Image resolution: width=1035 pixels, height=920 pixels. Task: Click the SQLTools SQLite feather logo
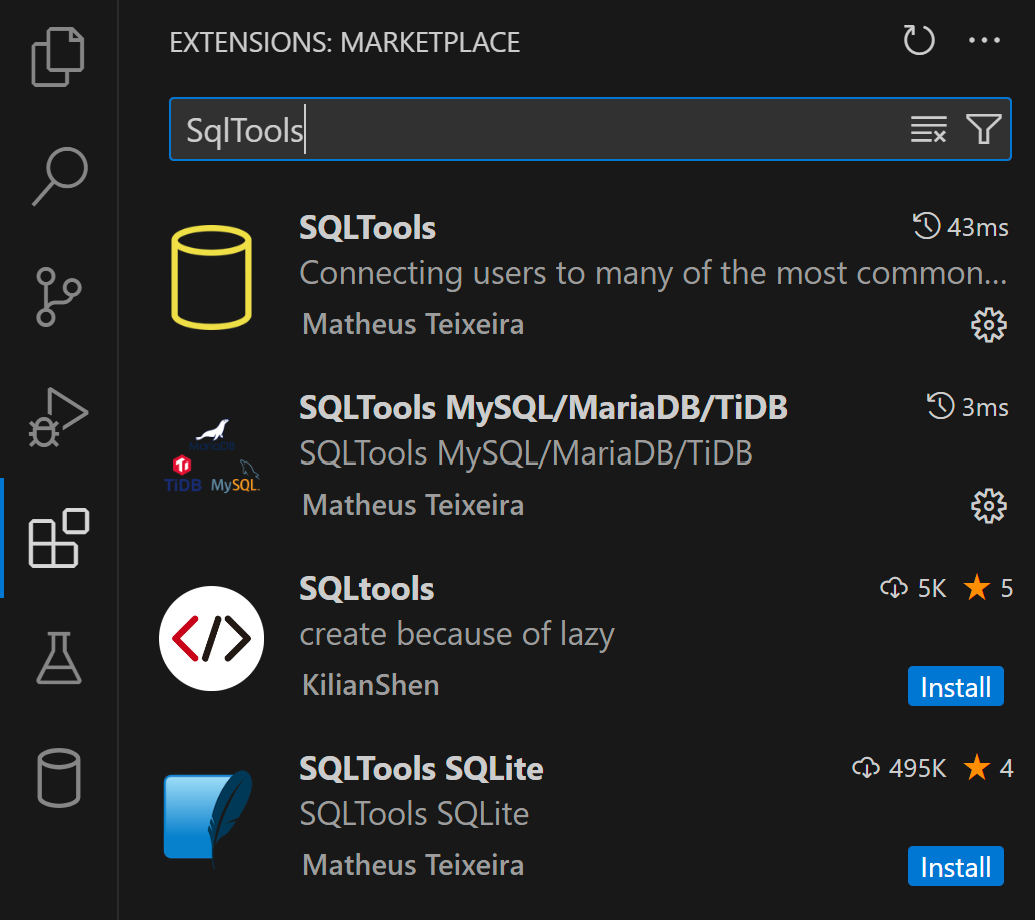coord(209,818)
